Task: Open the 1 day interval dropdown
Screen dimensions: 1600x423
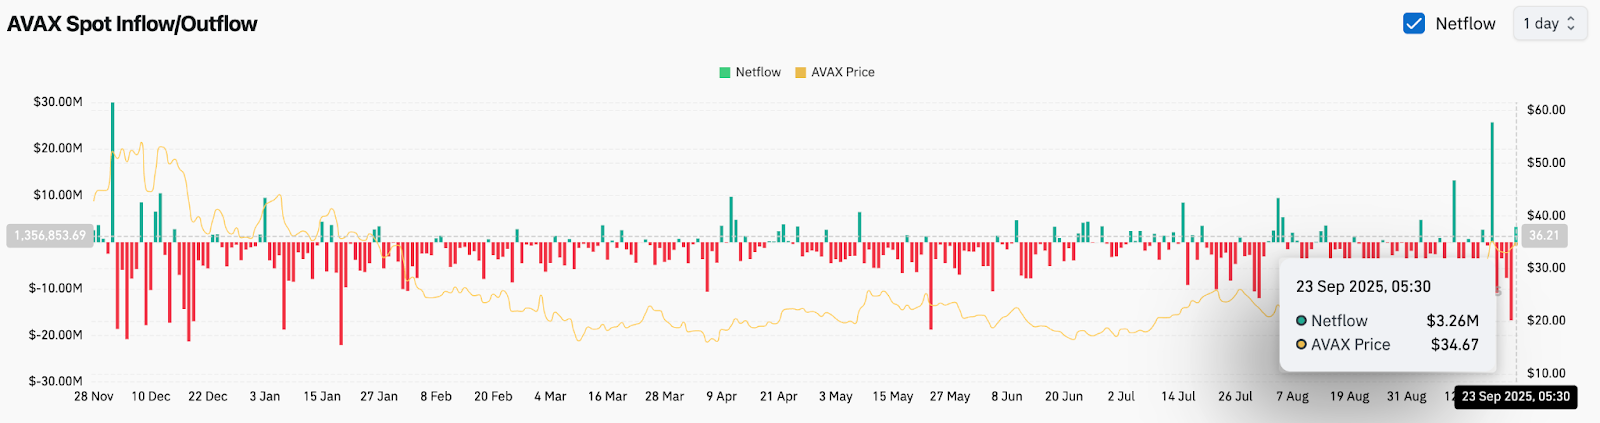Action: [x=1548, y=24]
